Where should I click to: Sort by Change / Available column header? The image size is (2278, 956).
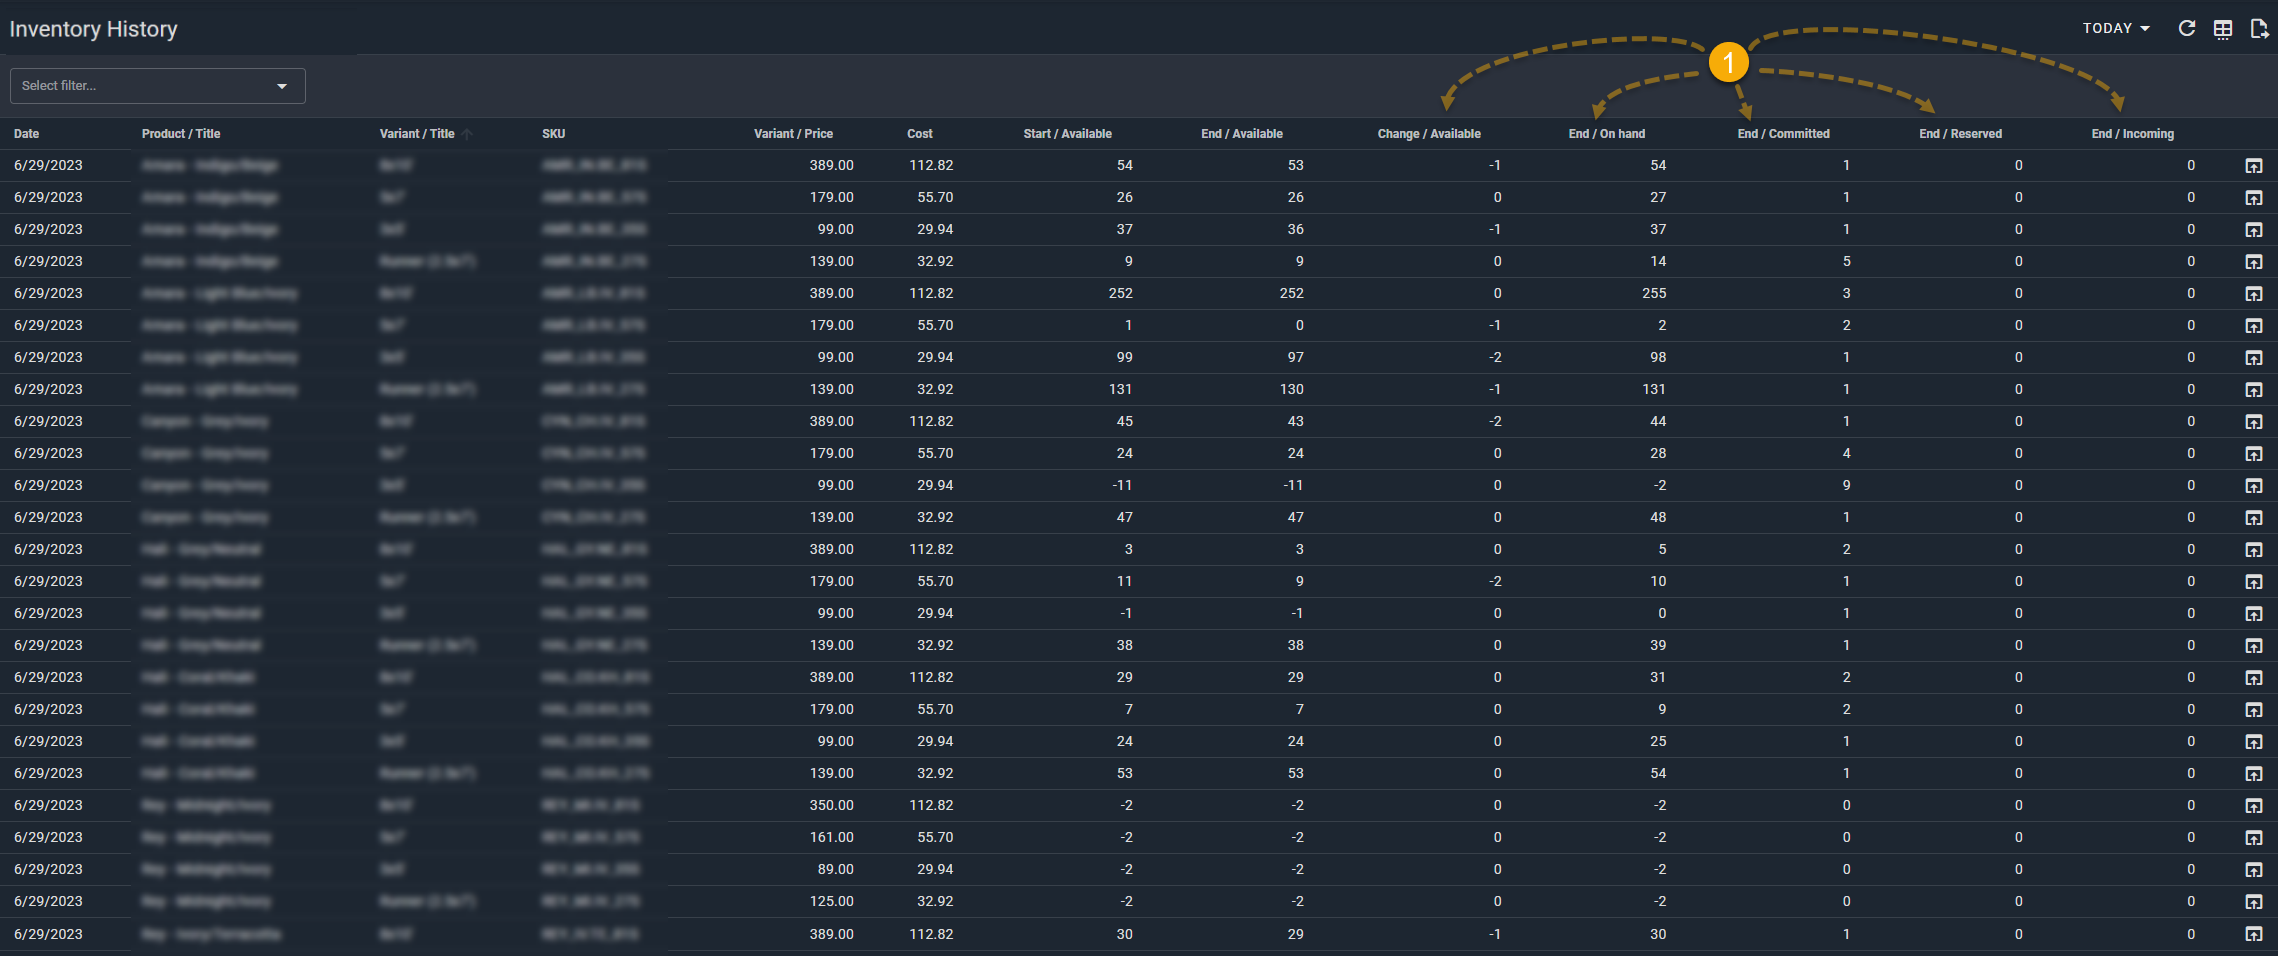point(1428,134)
